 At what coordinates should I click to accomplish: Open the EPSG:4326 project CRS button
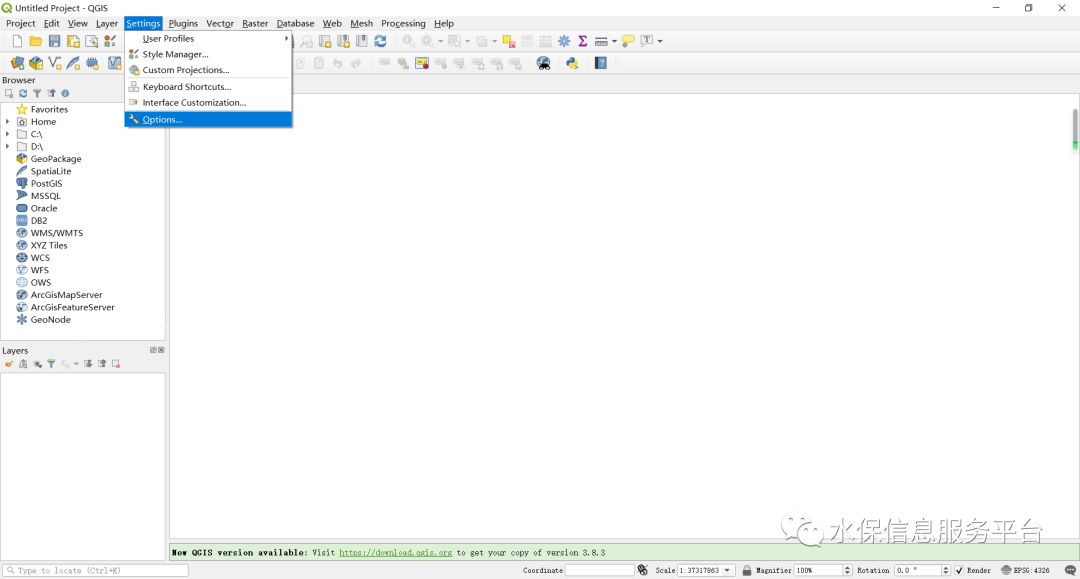tap(1026, 570)
